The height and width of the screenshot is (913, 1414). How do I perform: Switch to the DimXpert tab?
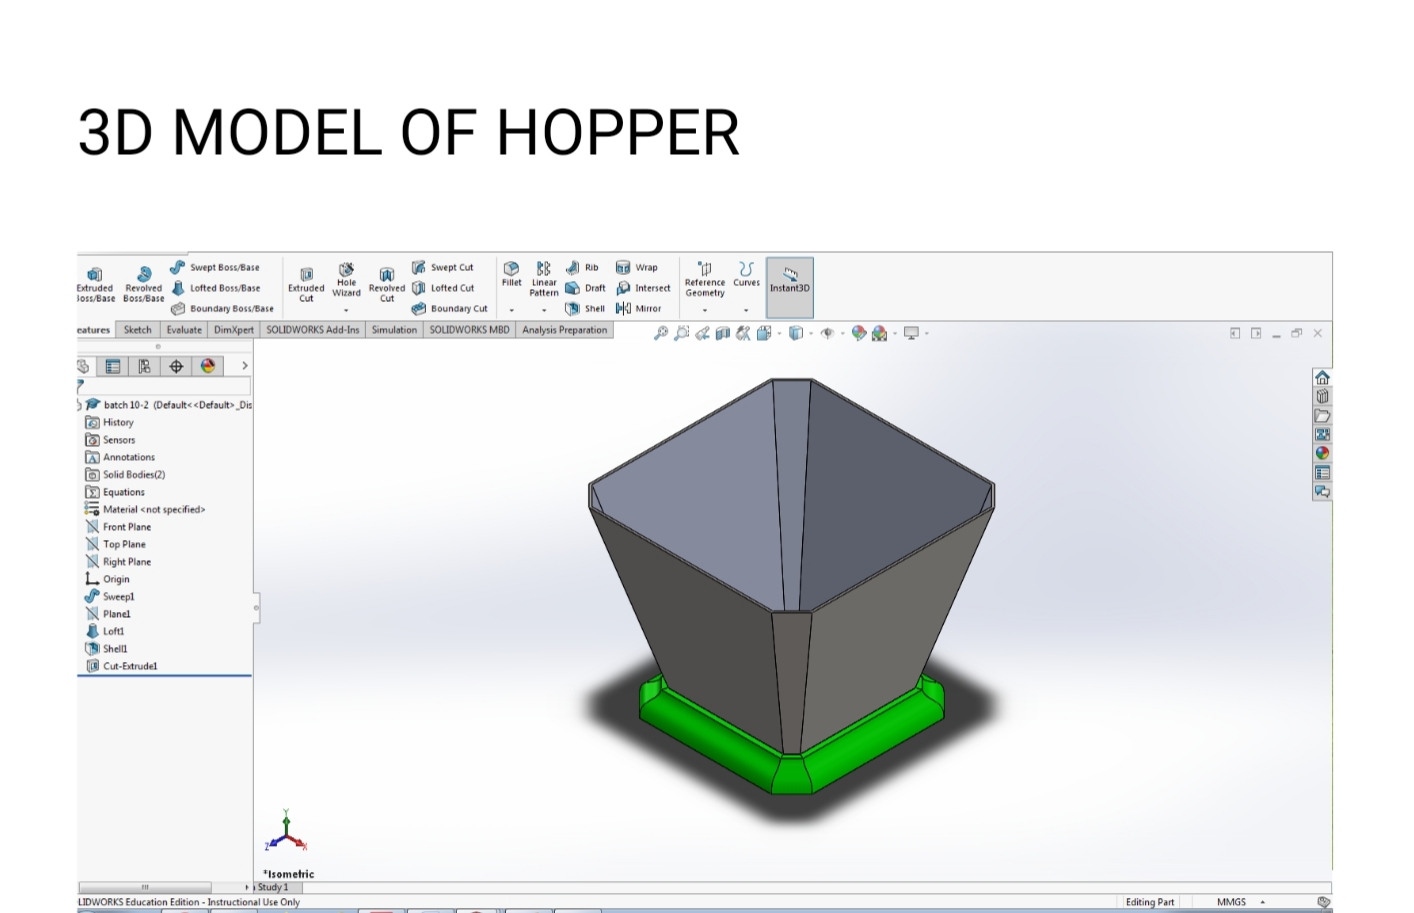[234, 330]
